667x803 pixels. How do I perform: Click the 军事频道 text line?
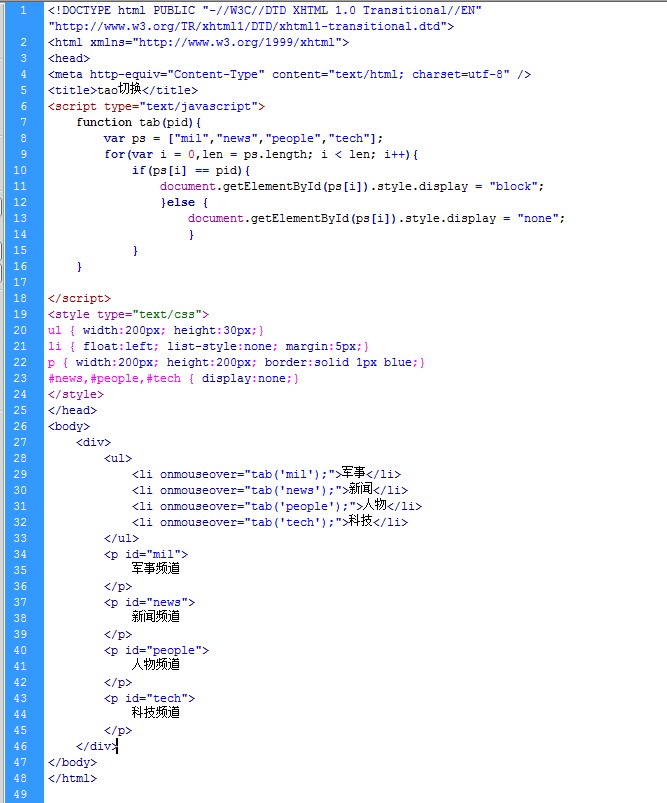[x=156, y=568]
